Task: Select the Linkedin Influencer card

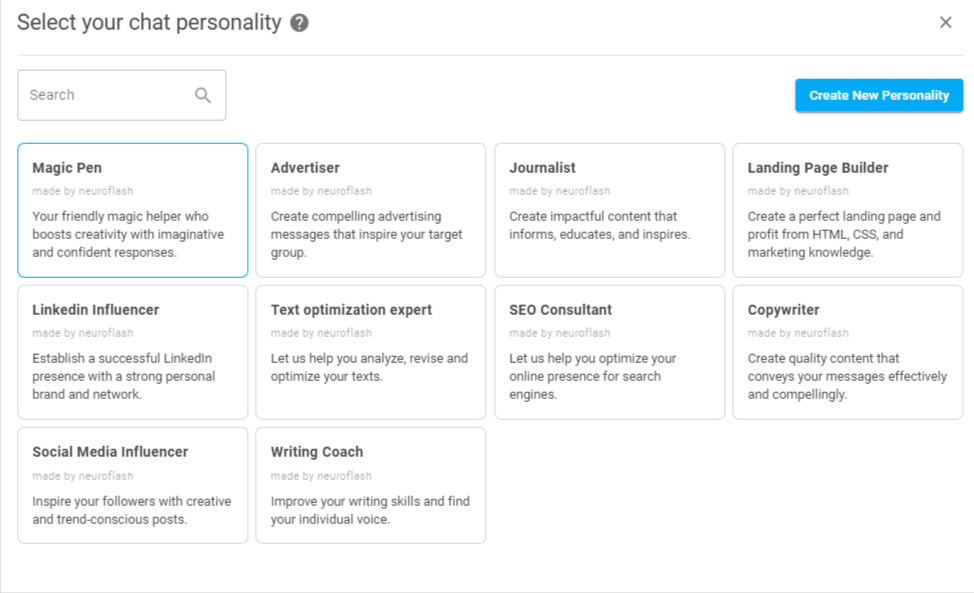Action: (132, 352)
